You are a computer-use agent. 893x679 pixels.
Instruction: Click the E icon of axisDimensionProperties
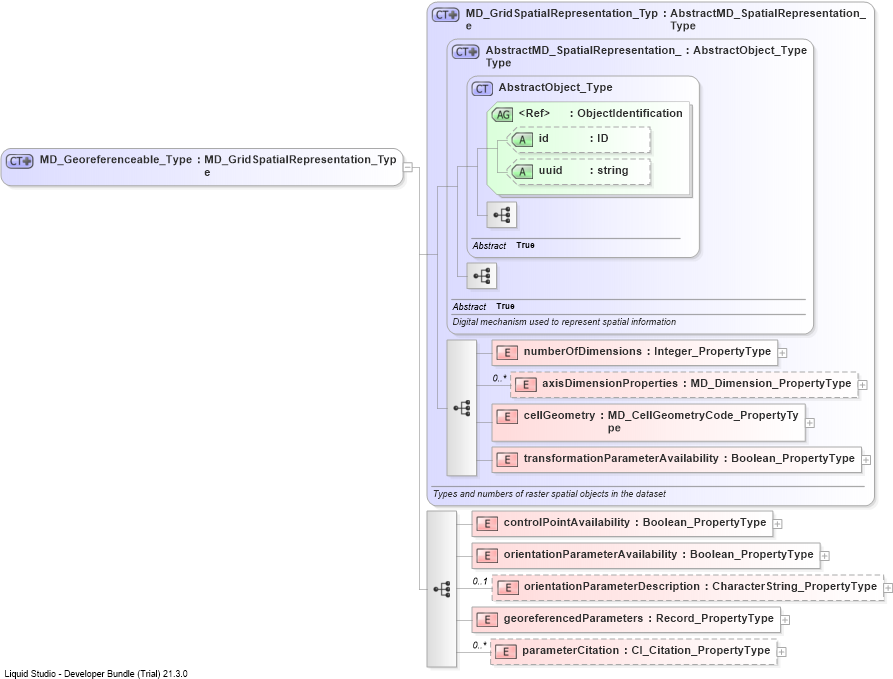click(526, 385)
